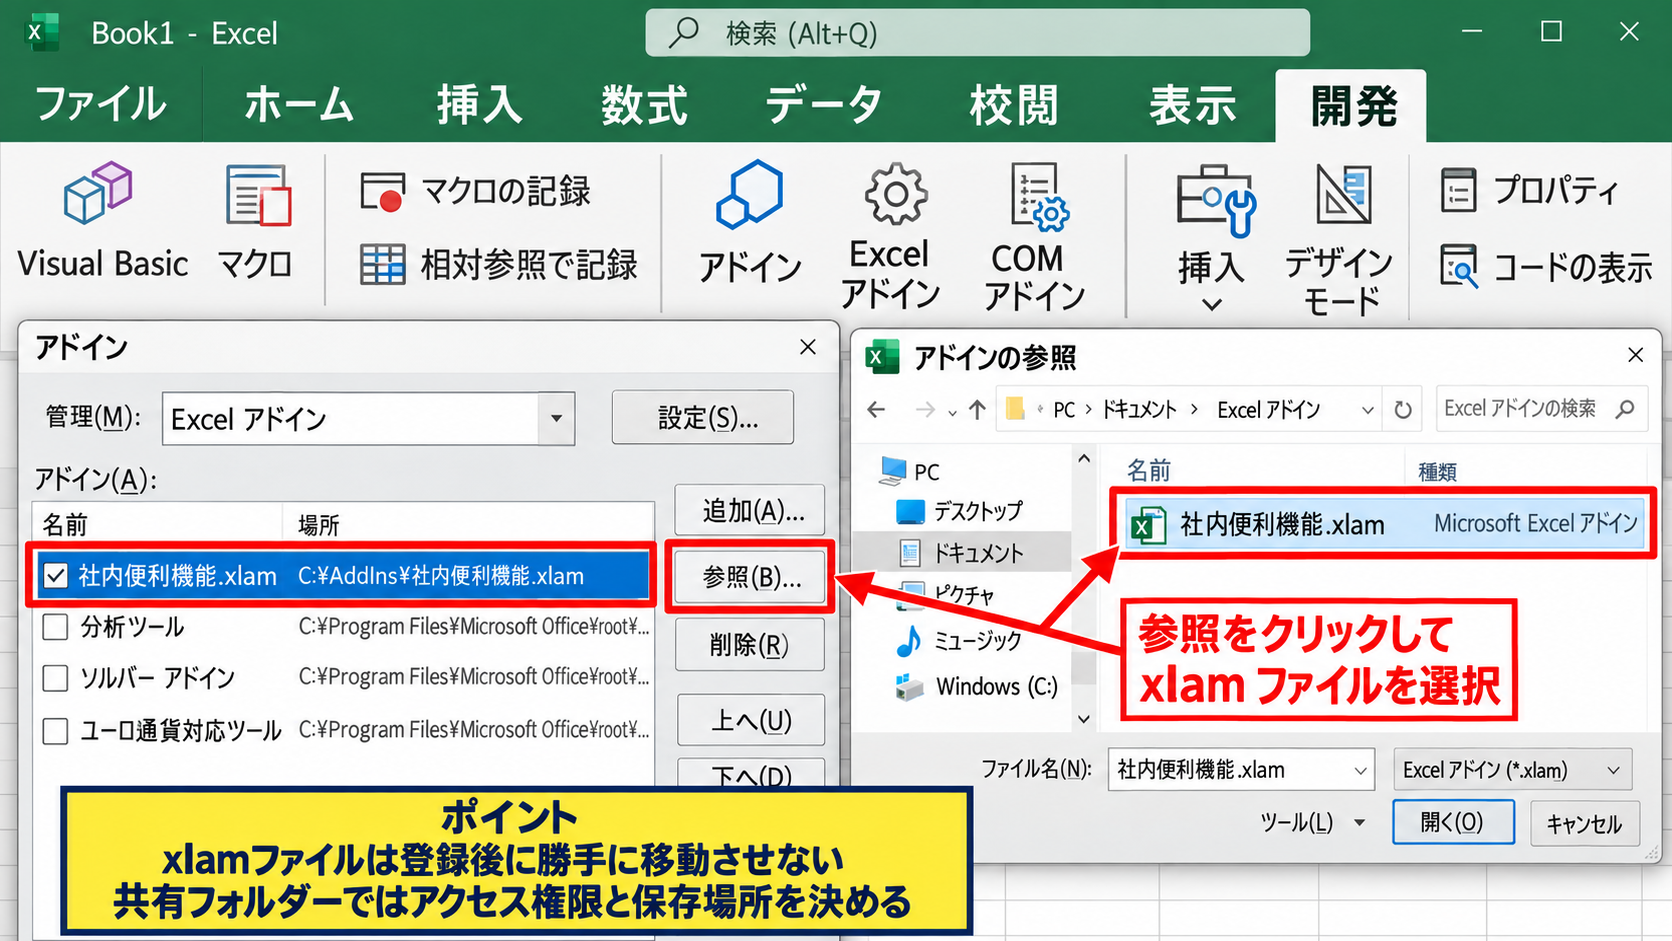Viewport: 1672px width, 941px height.
Task: Switch to the 数式 tab
Action: [644, 105]
